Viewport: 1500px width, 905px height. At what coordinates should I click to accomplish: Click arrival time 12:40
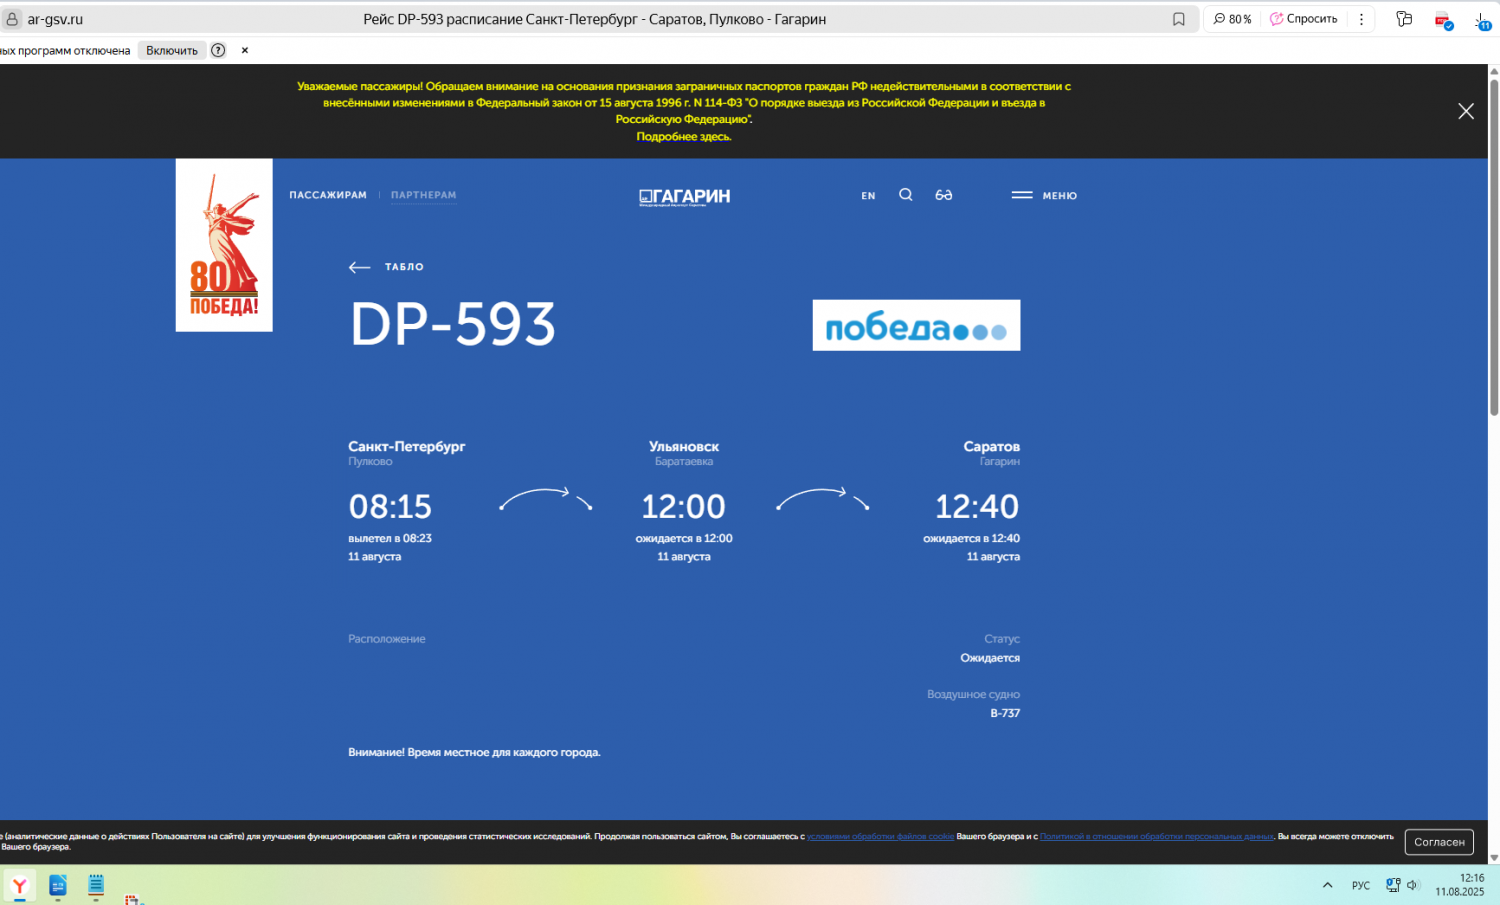[x=977, y=507]
